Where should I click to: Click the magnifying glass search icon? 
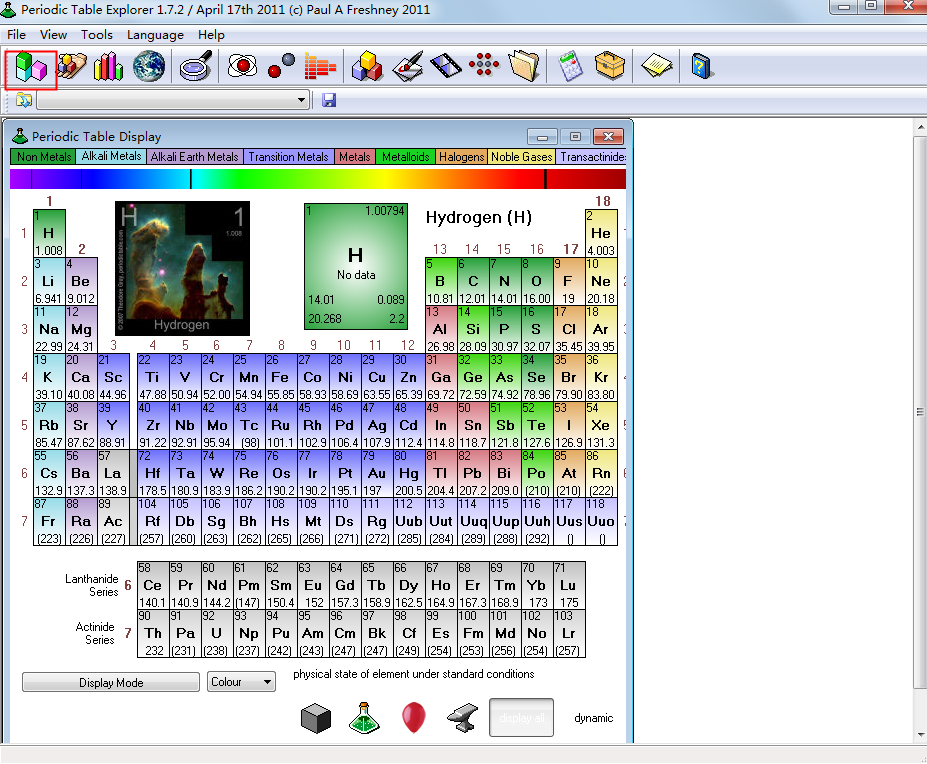coord(194,67)
